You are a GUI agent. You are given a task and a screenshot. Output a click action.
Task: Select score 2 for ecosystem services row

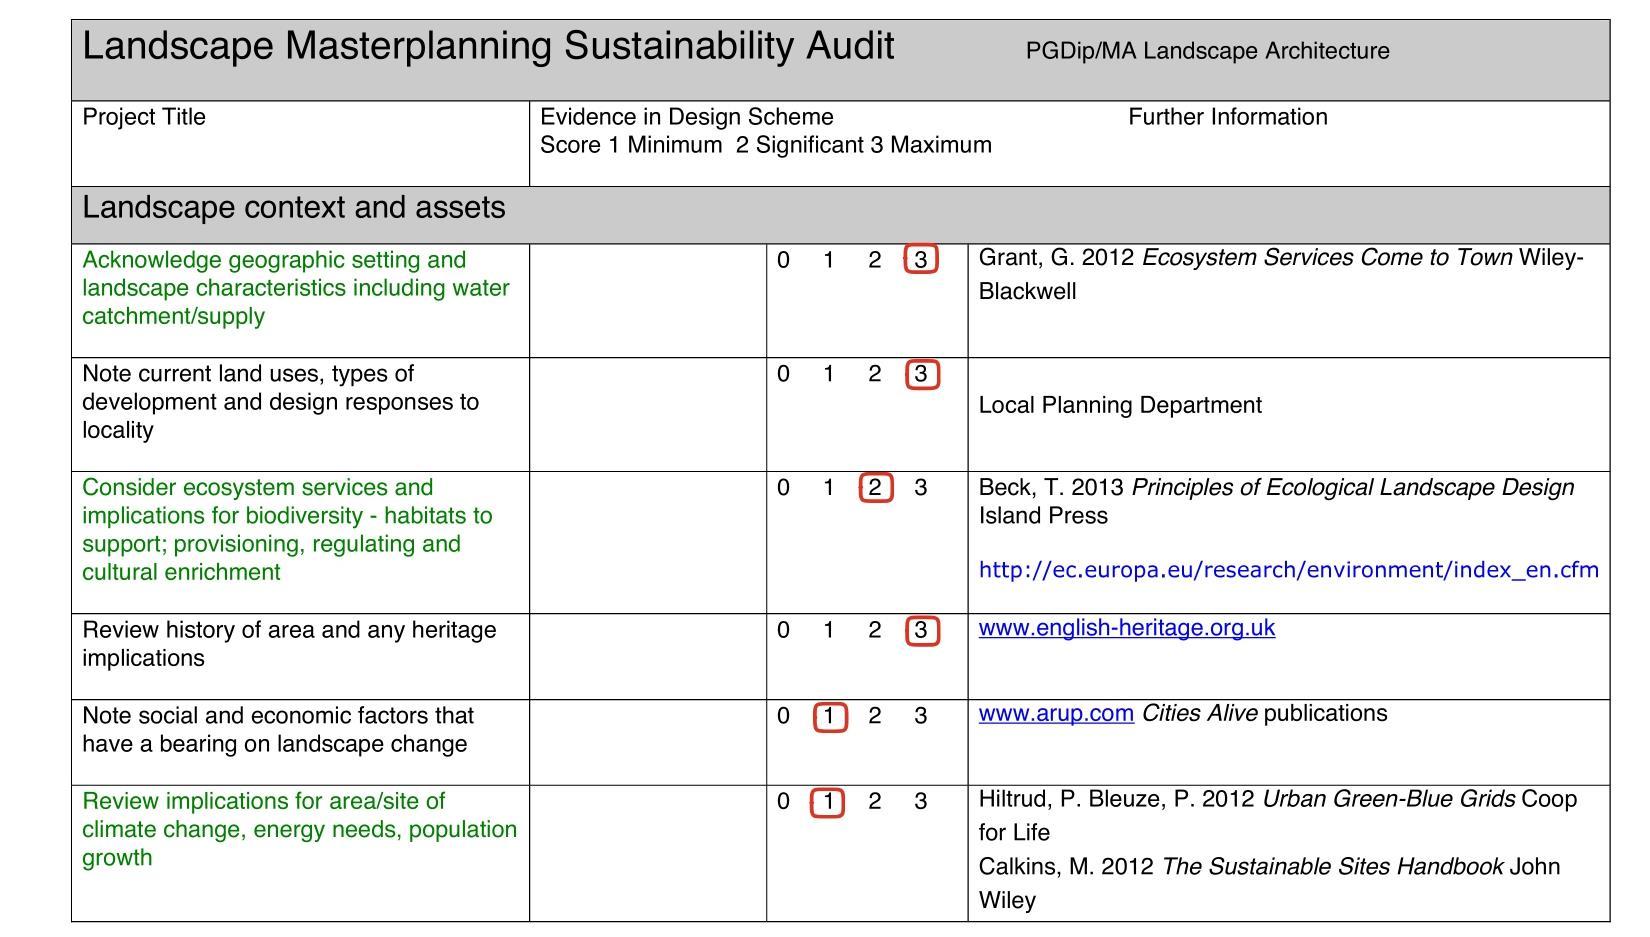875,488
